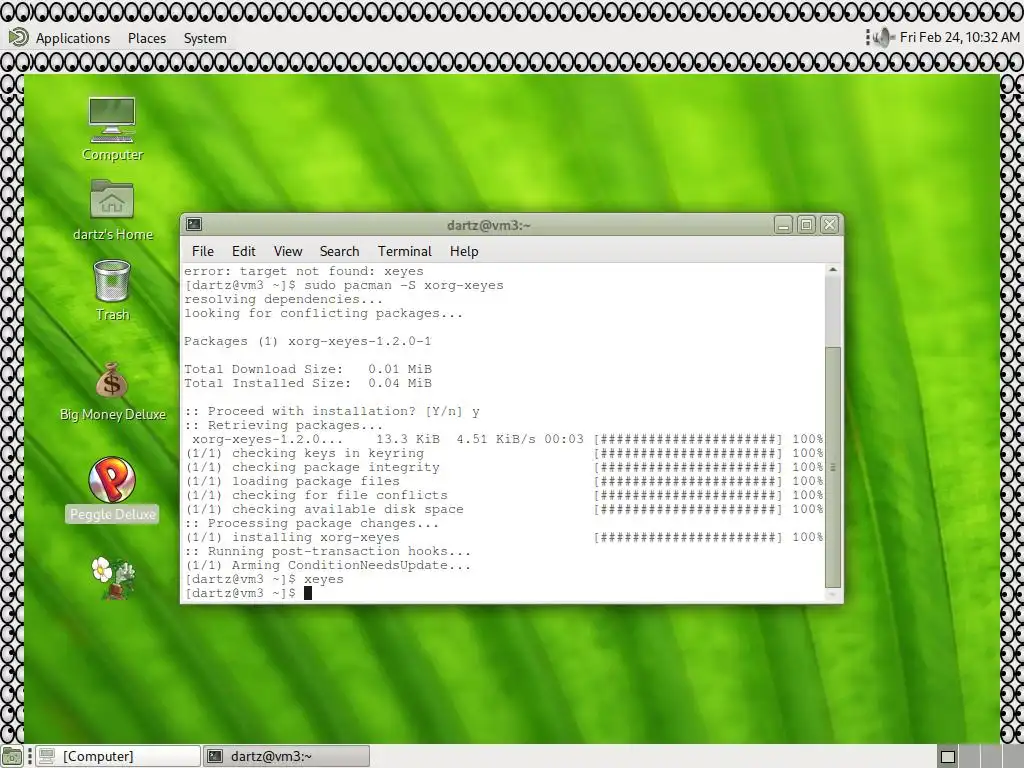Image resolution: width=1024 pixels, height=768 pixels.
Task: Select the flower and zombie game icon
Action: click(x=112, y=578)
